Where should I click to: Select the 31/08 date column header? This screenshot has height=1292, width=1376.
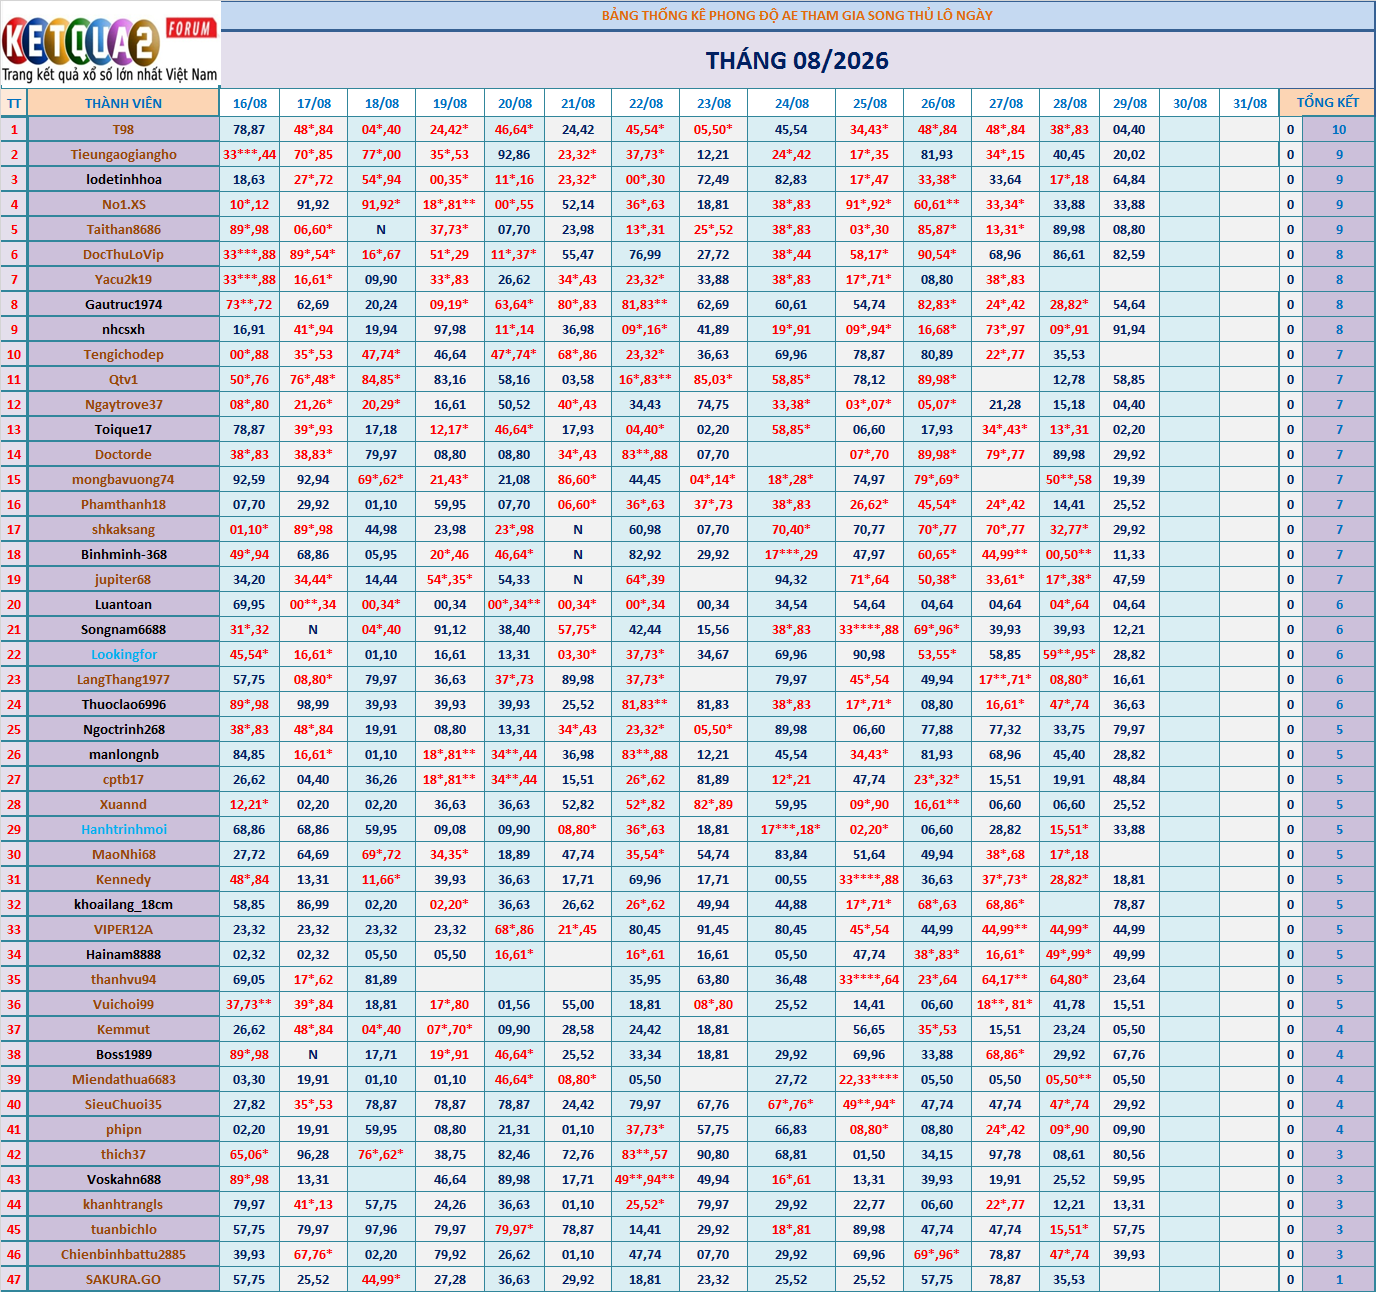coord(1250,103)
